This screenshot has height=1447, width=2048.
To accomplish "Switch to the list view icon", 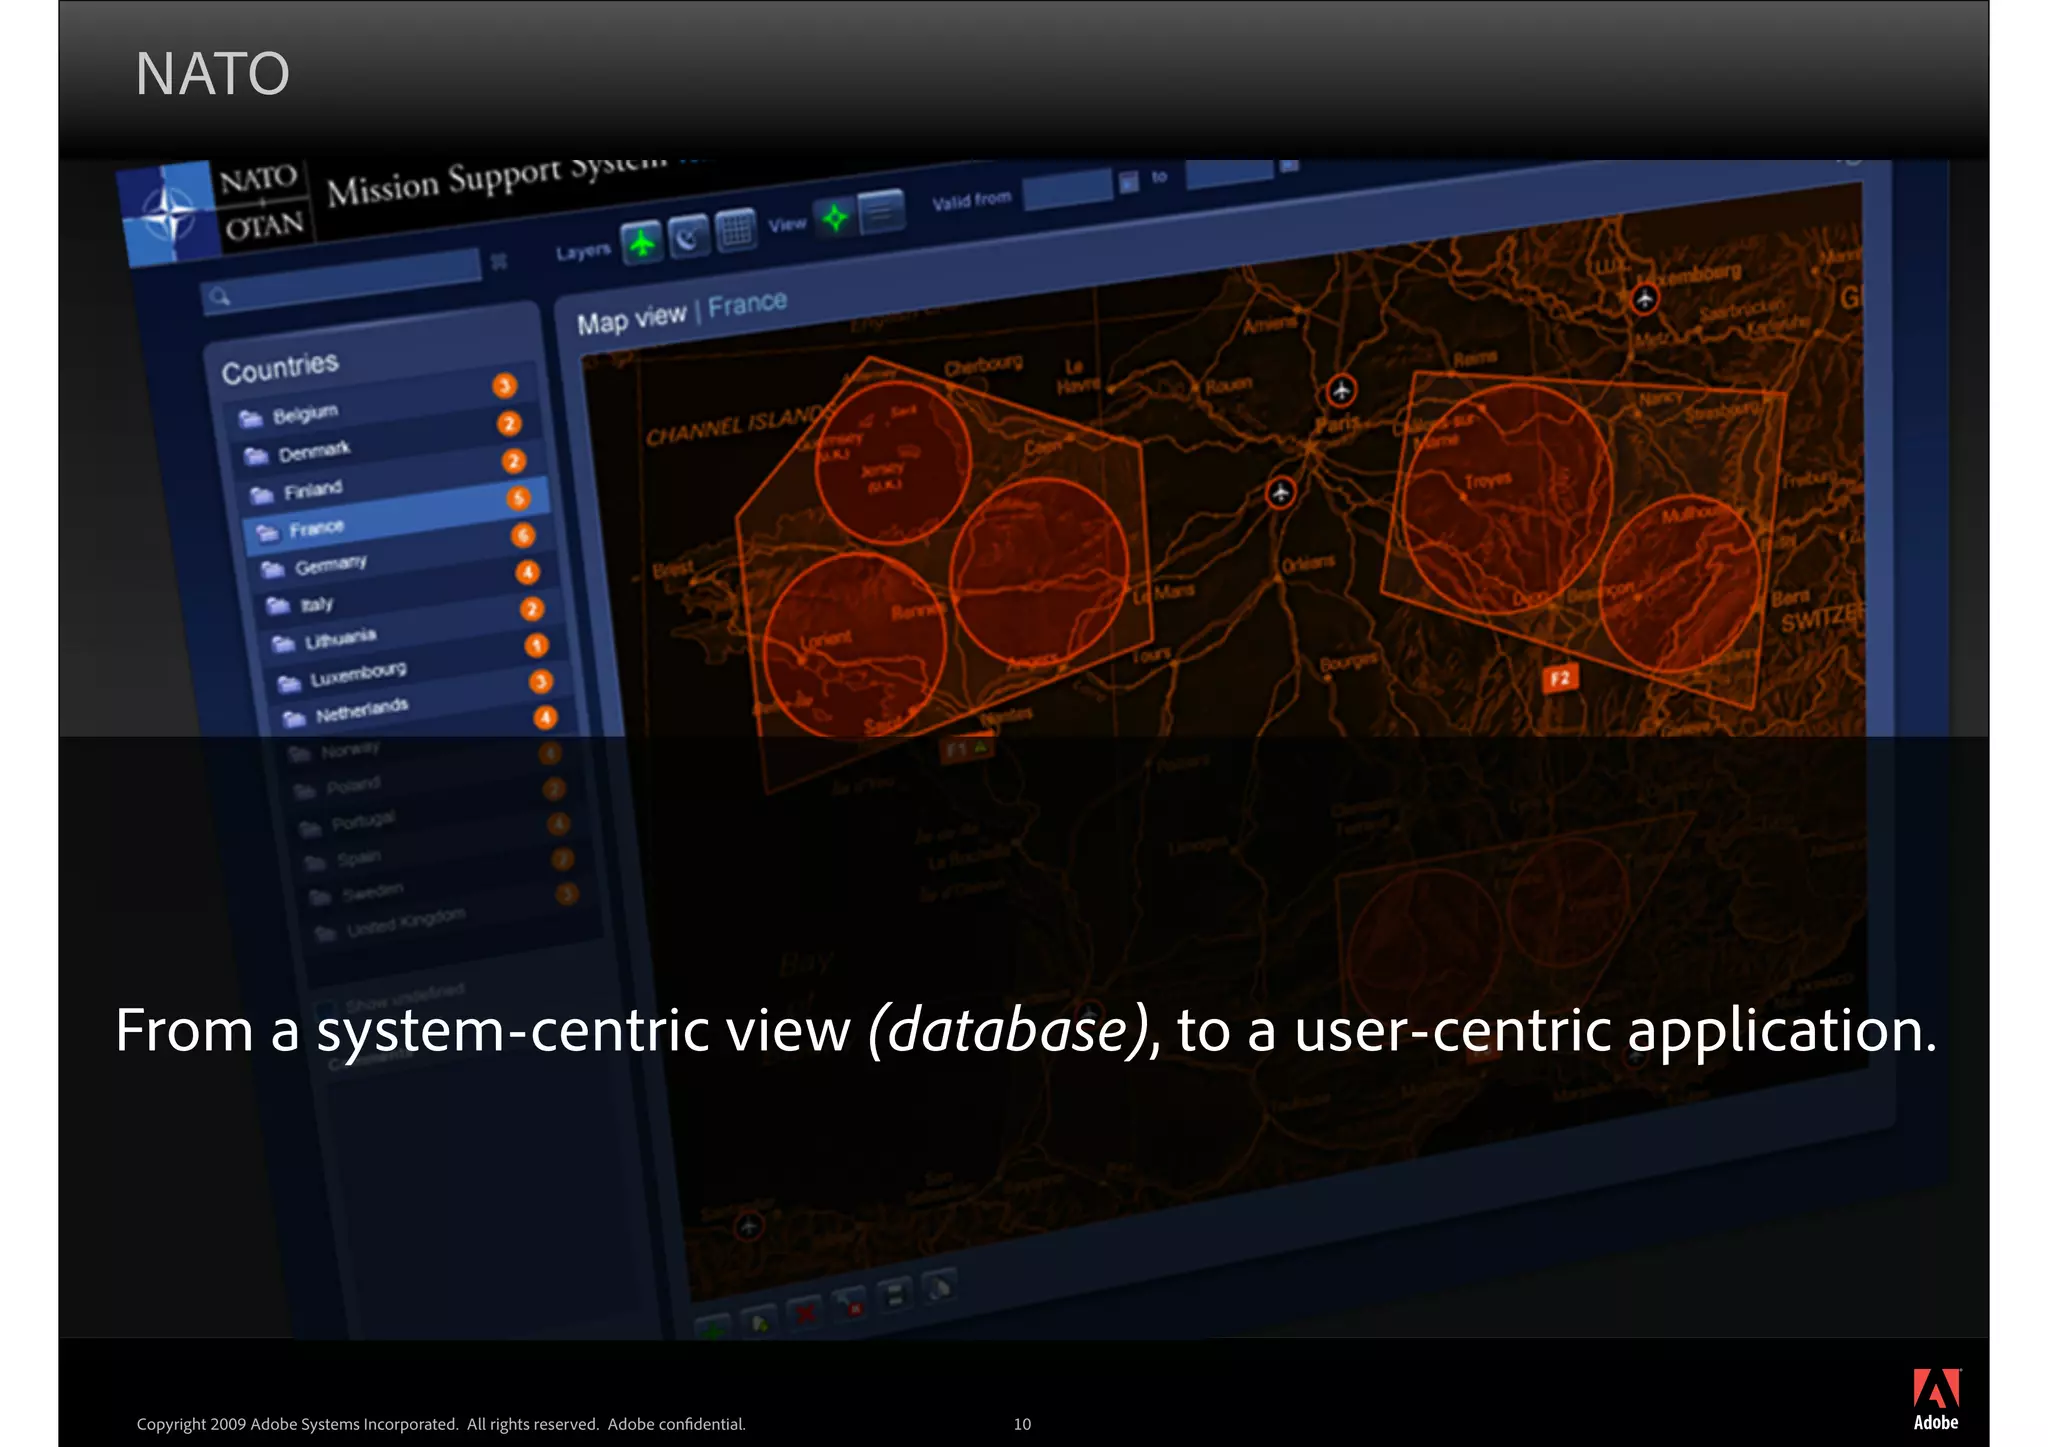I will (881, 212).
